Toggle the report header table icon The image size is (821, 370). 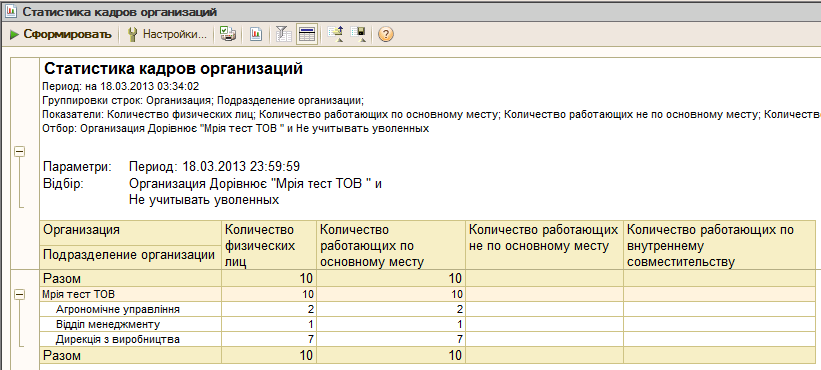tap(307, 35)
